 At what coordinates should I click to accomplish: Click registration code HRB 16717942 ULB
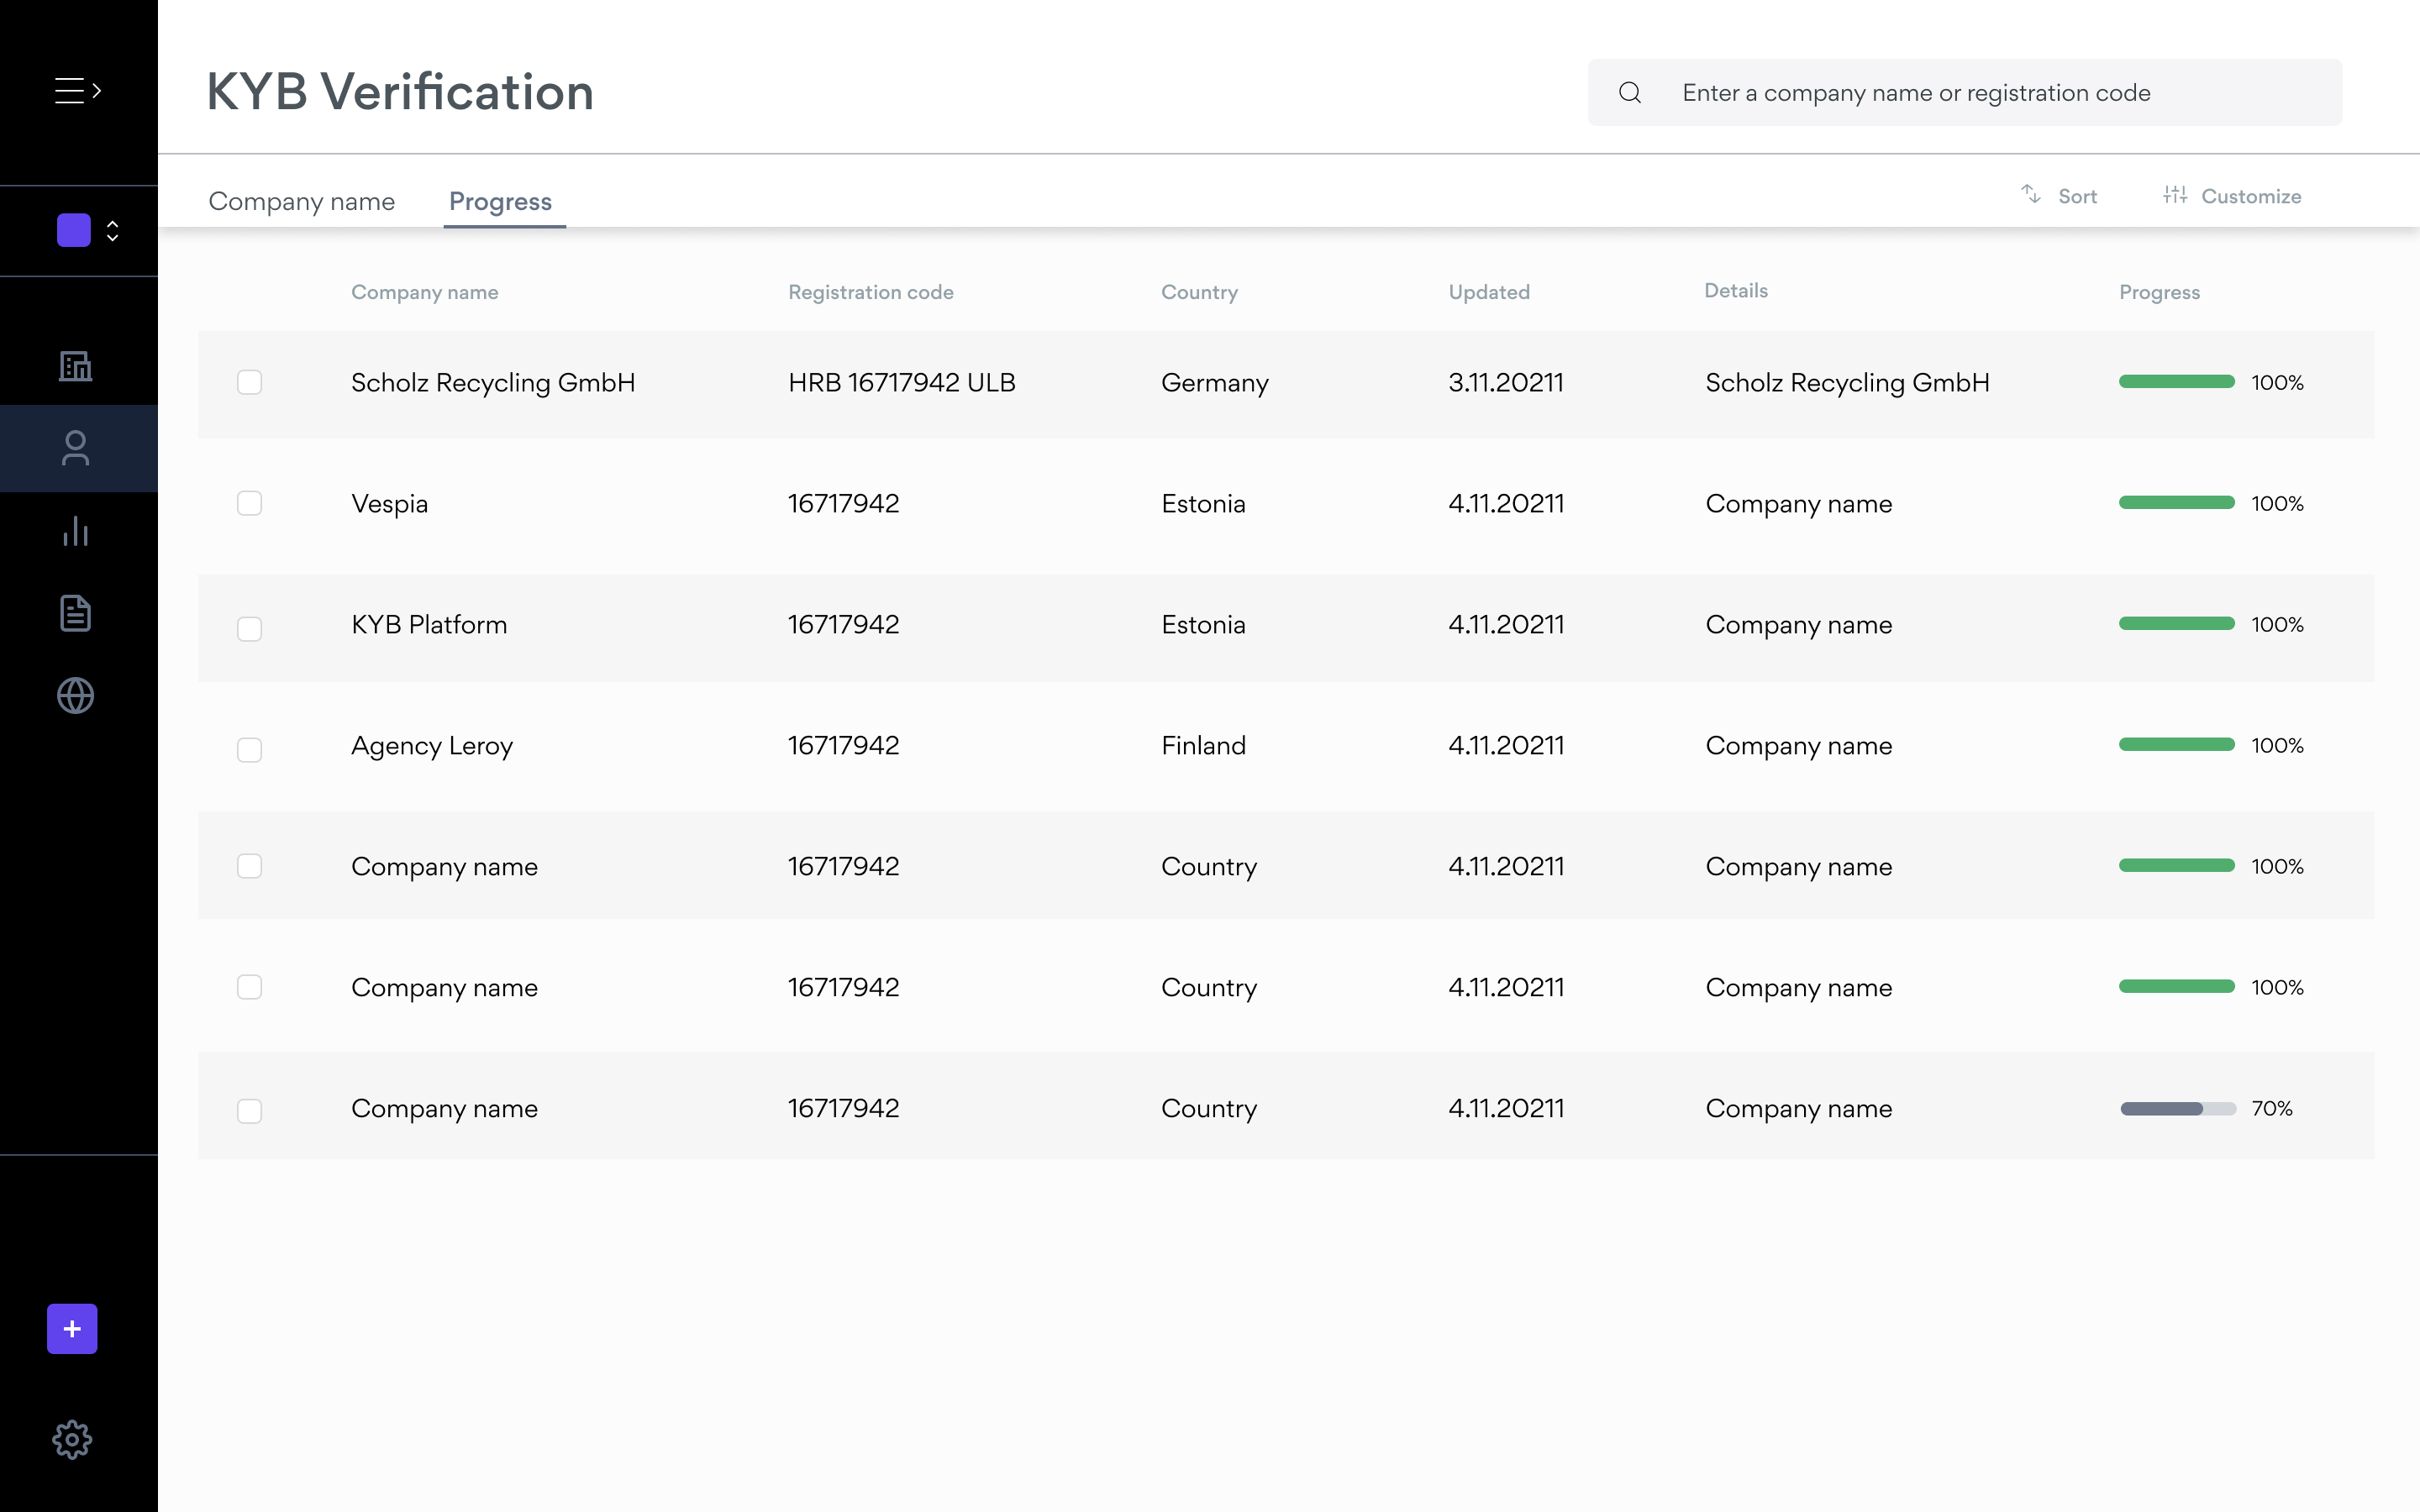pos(901,382)
